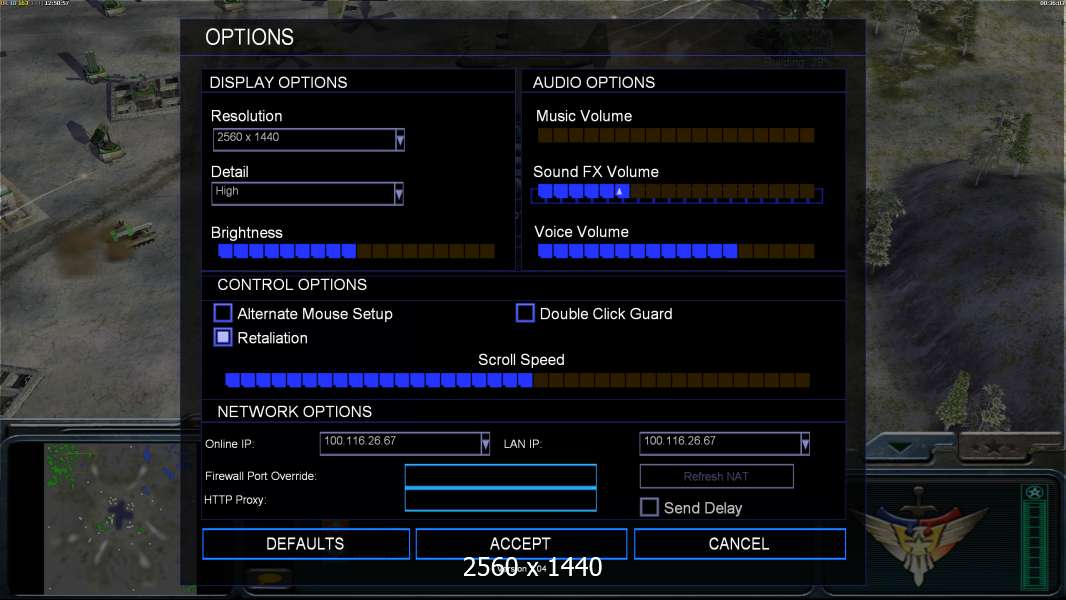Image resolution: width=1066 pixels, height=600 pixels.
Task: Adjust the Sound FX Volume slider
Action: (x=676, y=192)
